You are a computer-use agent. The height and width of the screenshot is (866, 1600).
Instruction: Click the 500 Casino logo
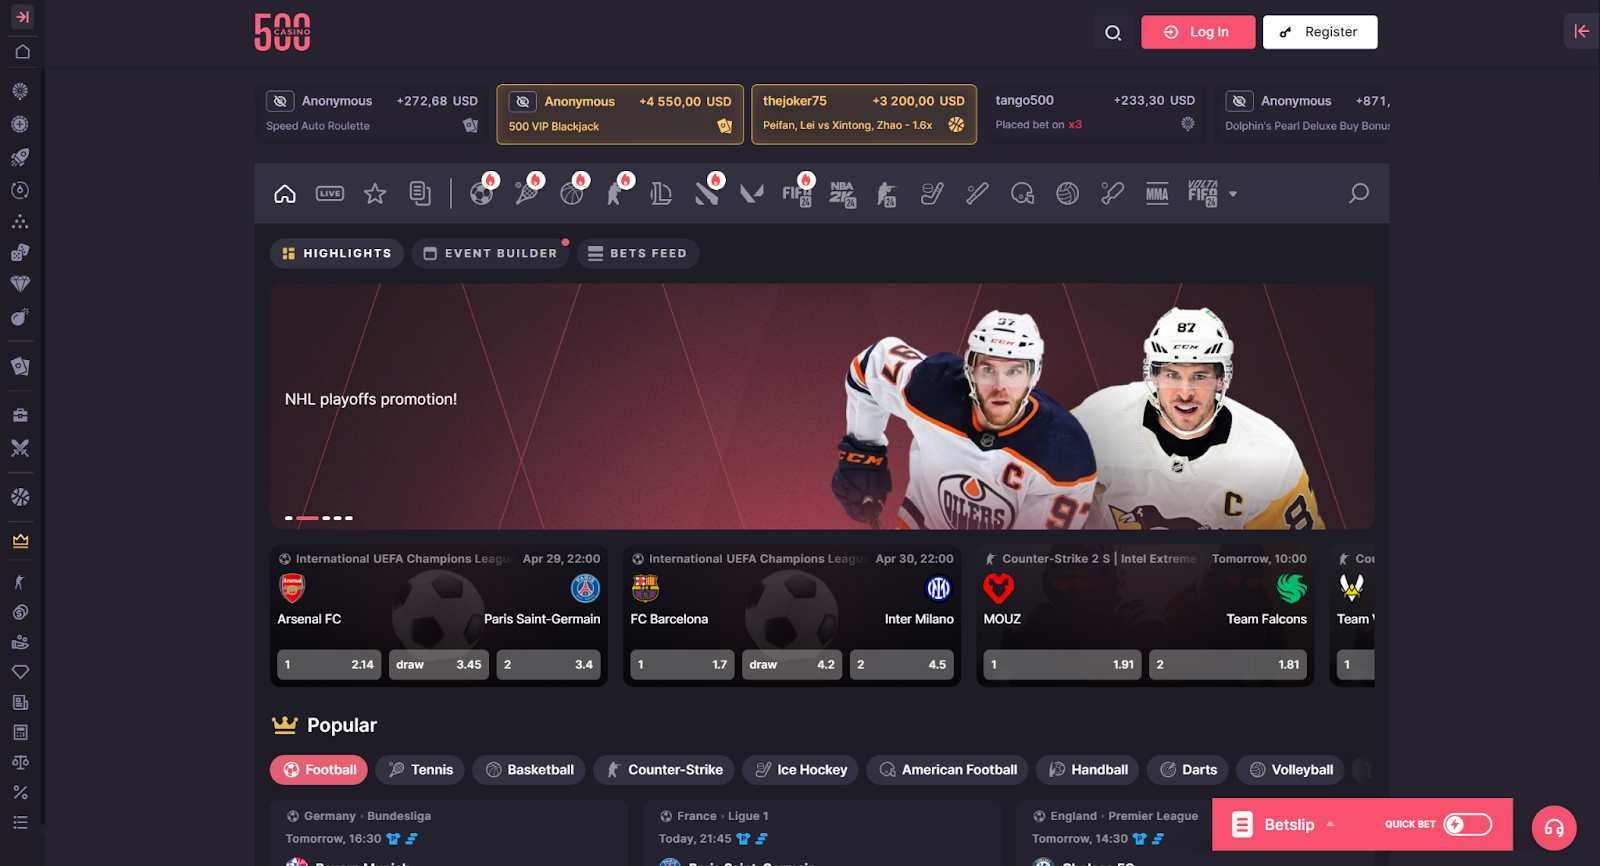[282, 32]
